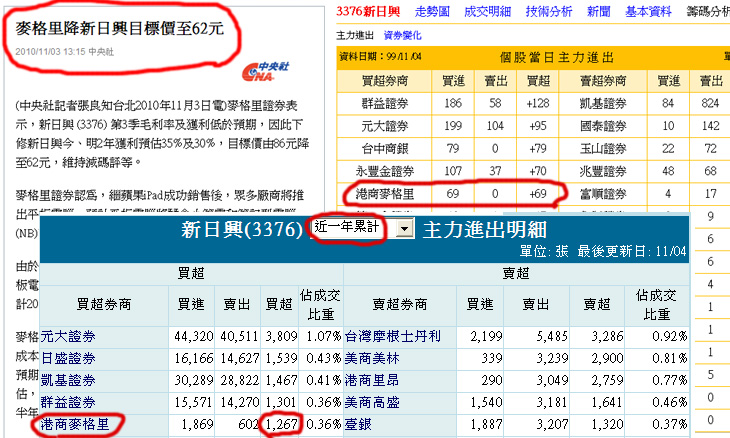
Task: Open the 元大證券 broker link in detail table
Action: (68, 336)
